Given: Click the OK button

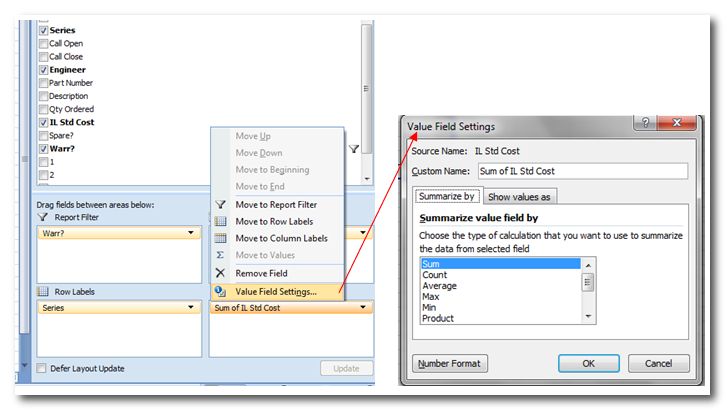Looking at the screenshot, I should [588, 363].
